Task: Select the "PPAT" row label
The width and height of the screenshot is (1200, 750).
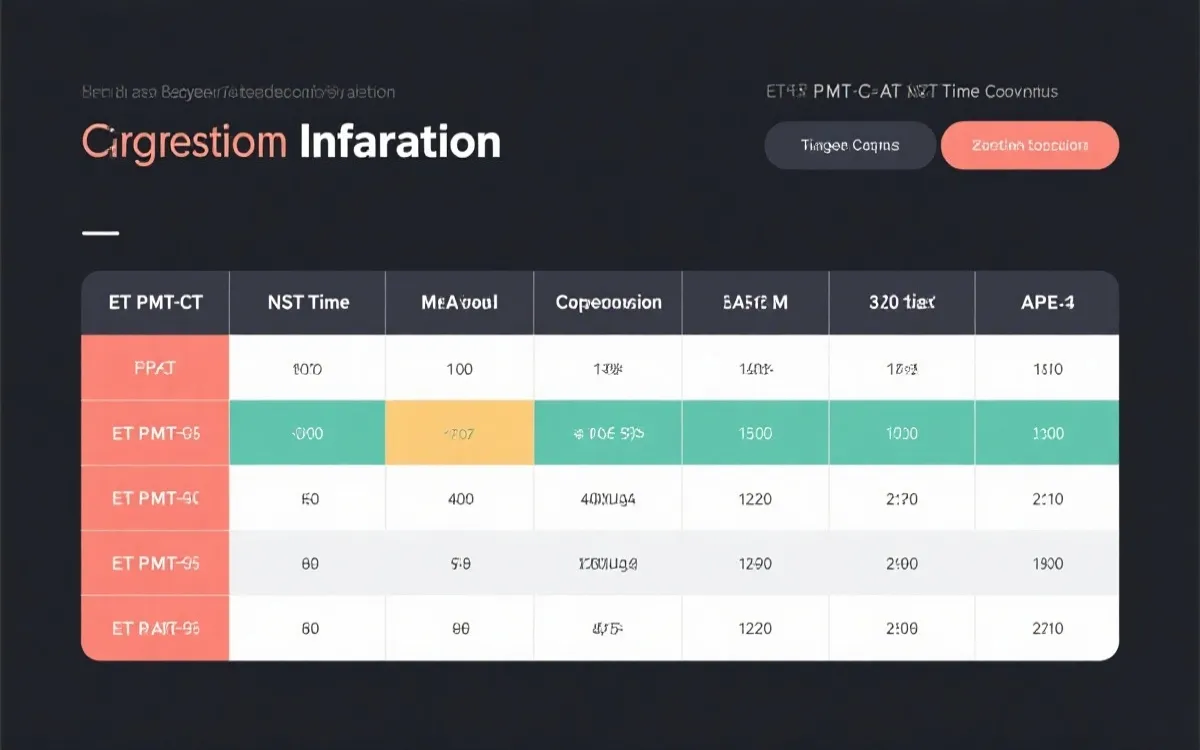Action: [x=155, y=368]
